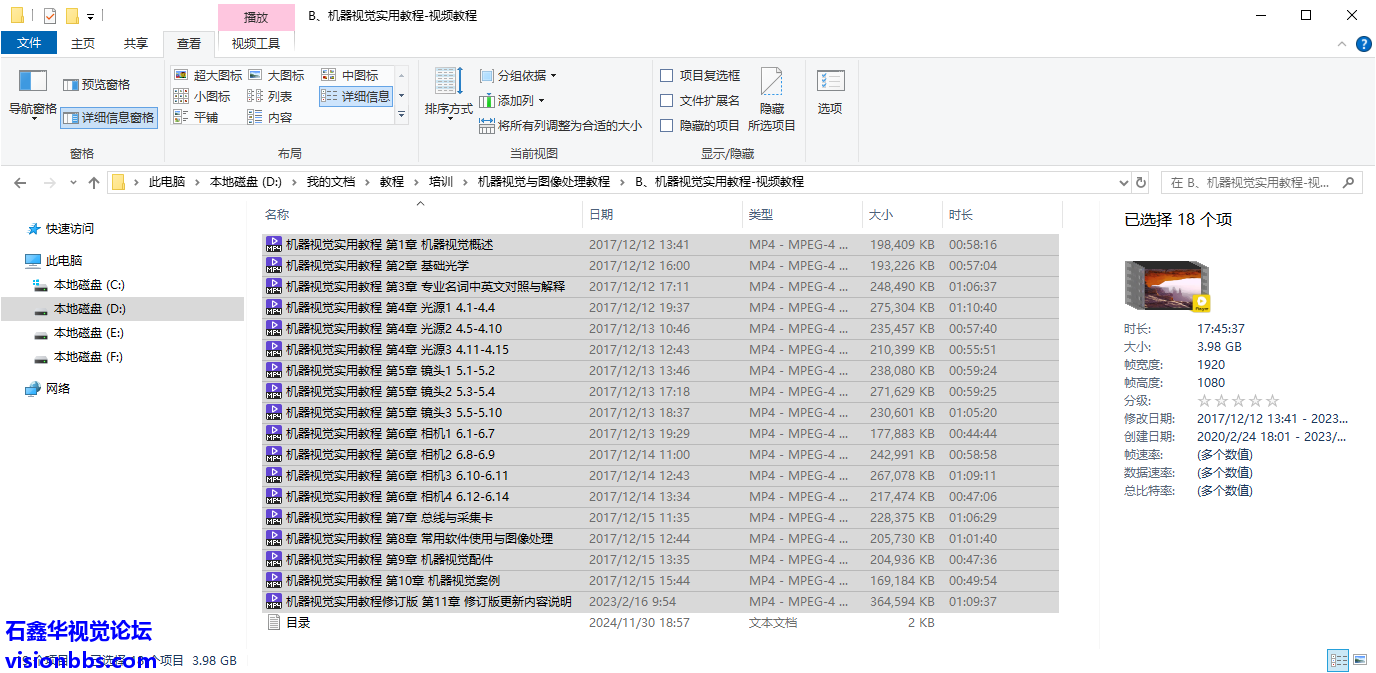The image size is (1376, 673).
Task: Open the Options (选项) icon
Action: (830, 84)
